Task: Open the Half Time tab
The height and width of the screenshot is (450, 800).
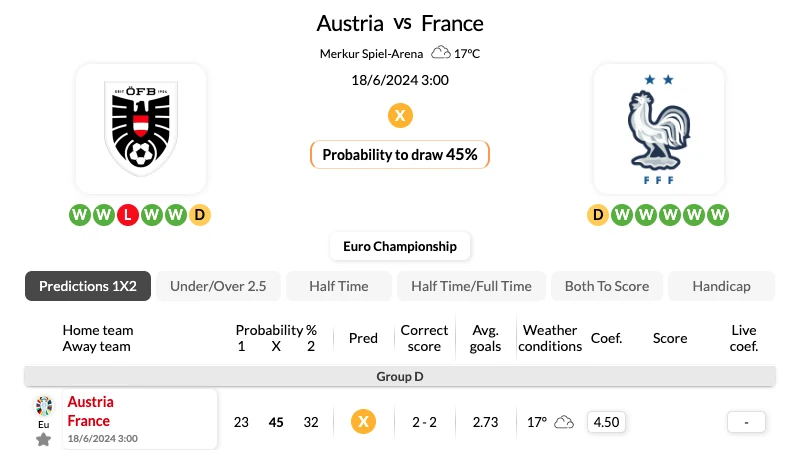Action: coord(339,286)
